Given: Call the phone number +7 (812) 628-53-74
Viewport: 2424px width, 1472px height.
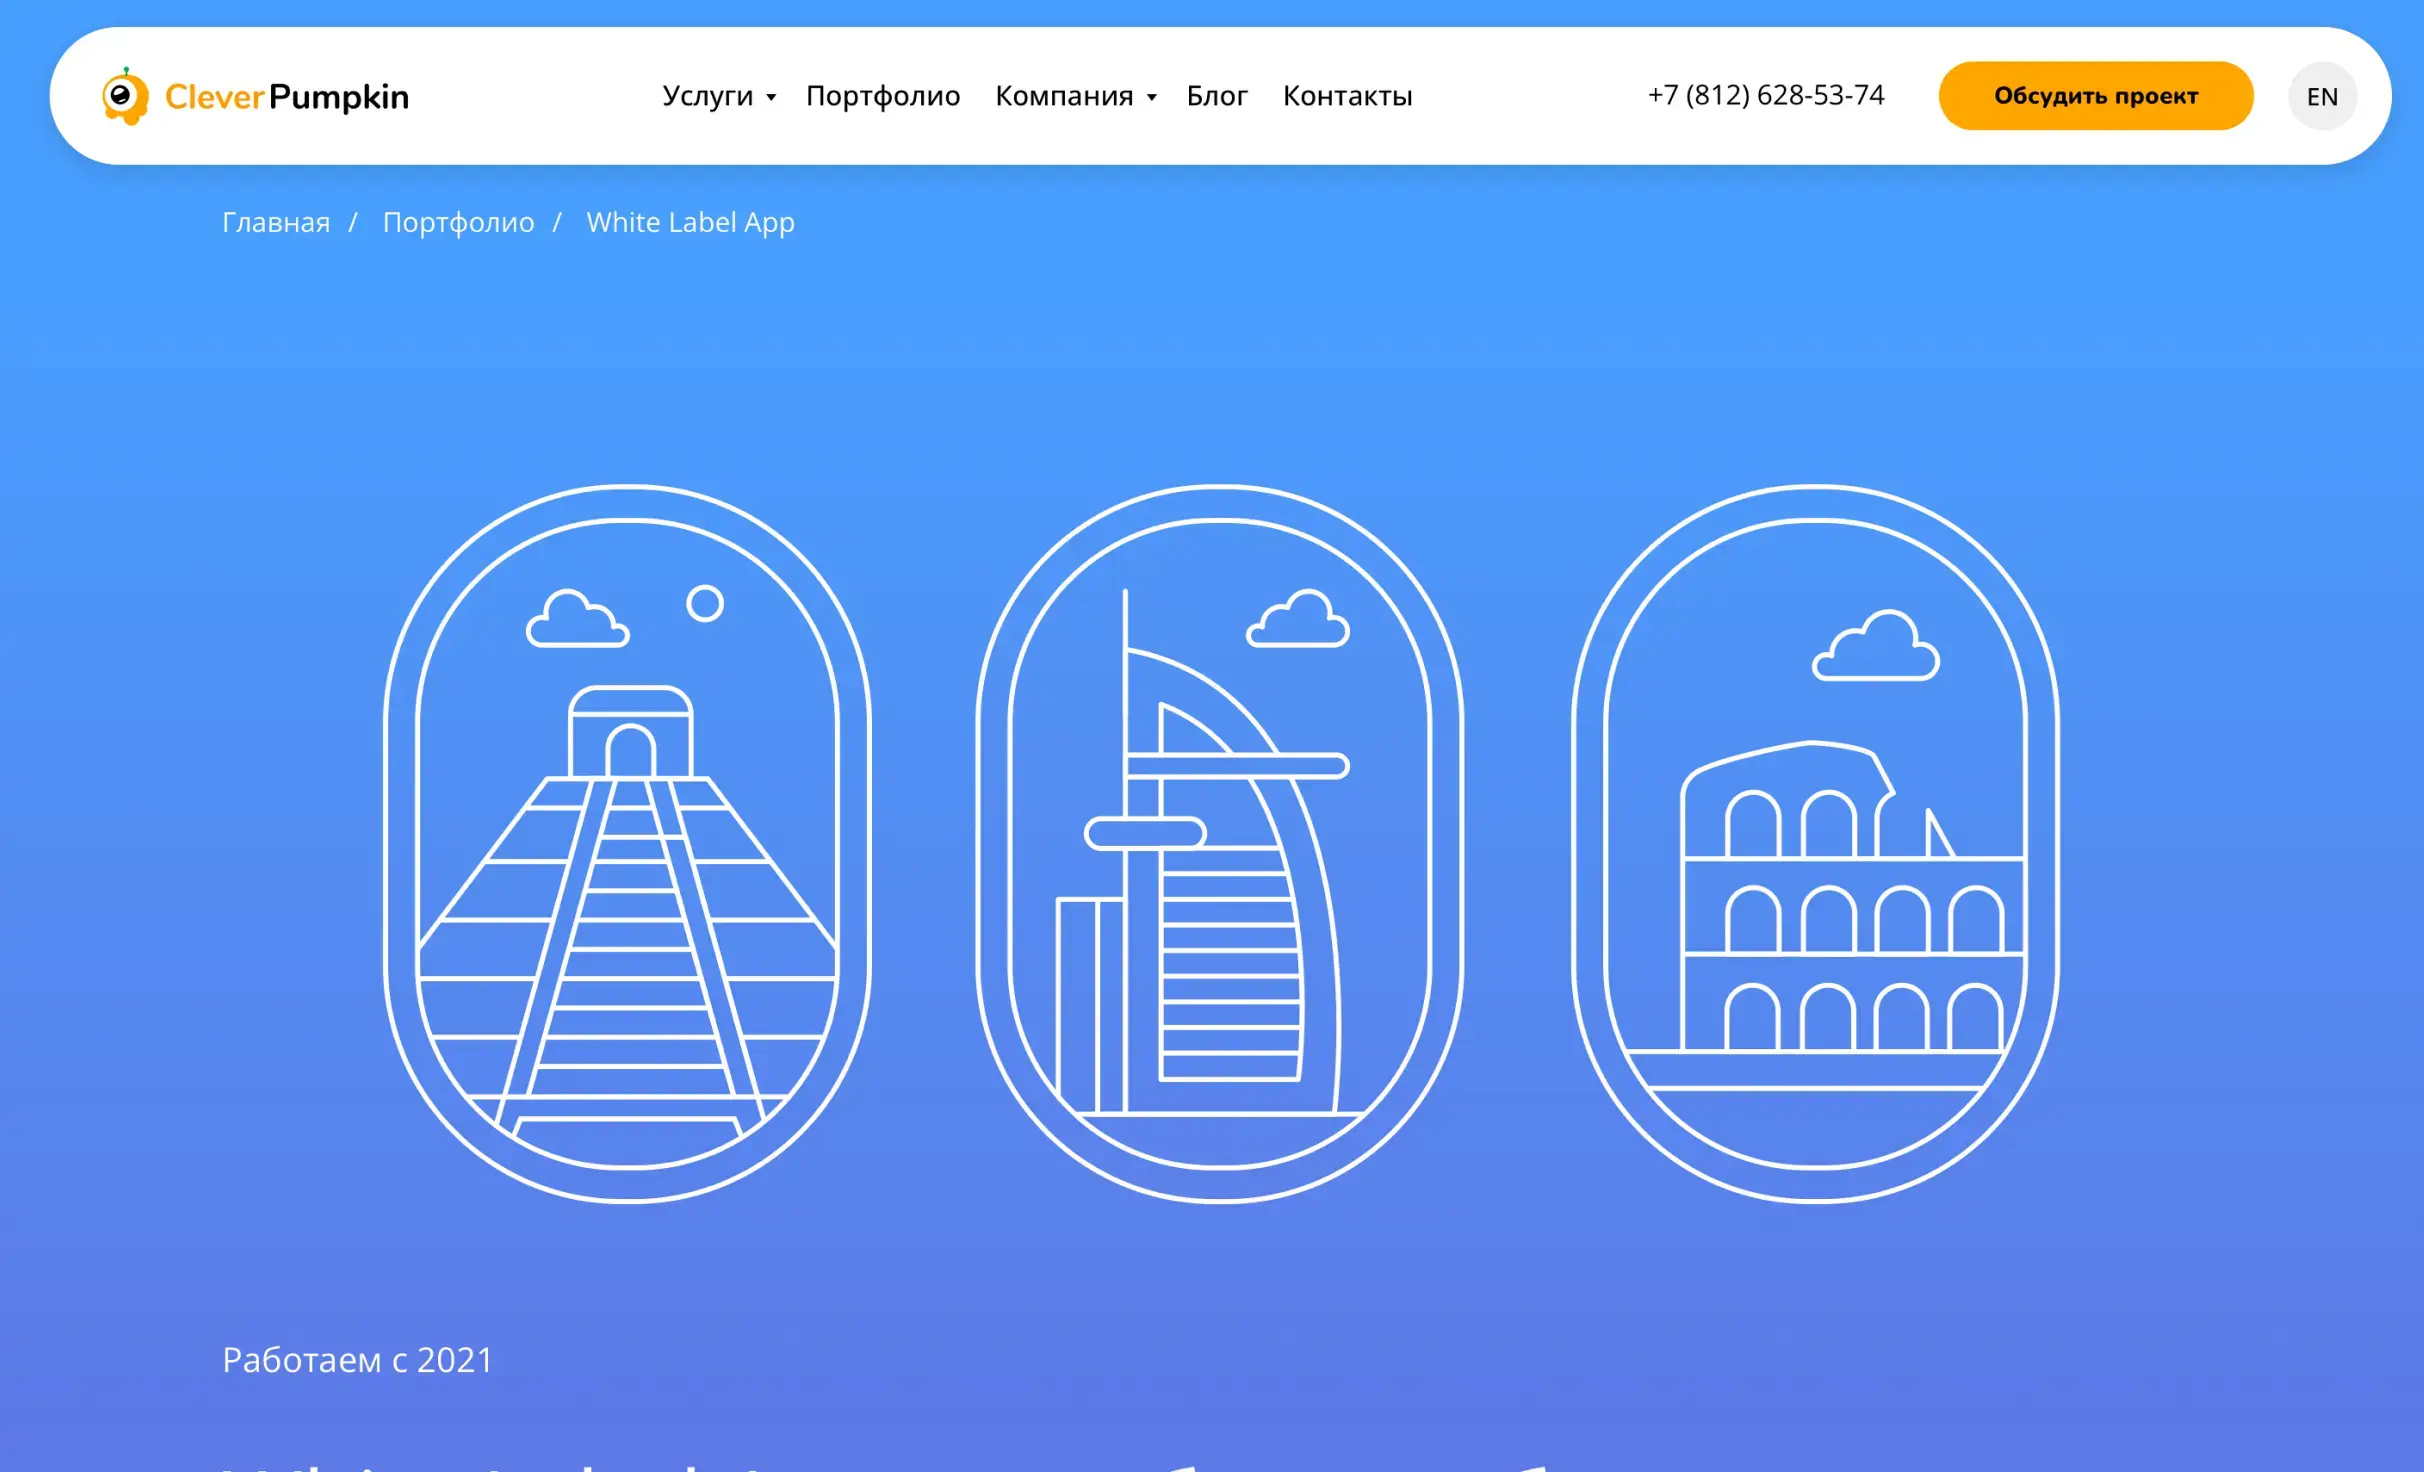Looking at the screenshot, I should pos(1766,95).
